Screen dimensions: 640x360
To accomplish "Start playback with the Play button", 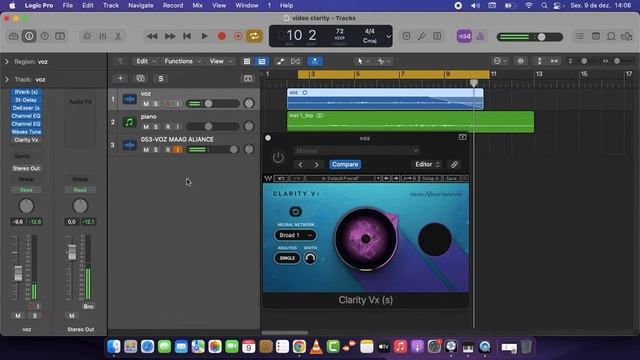I will click(x=204, y=36).
